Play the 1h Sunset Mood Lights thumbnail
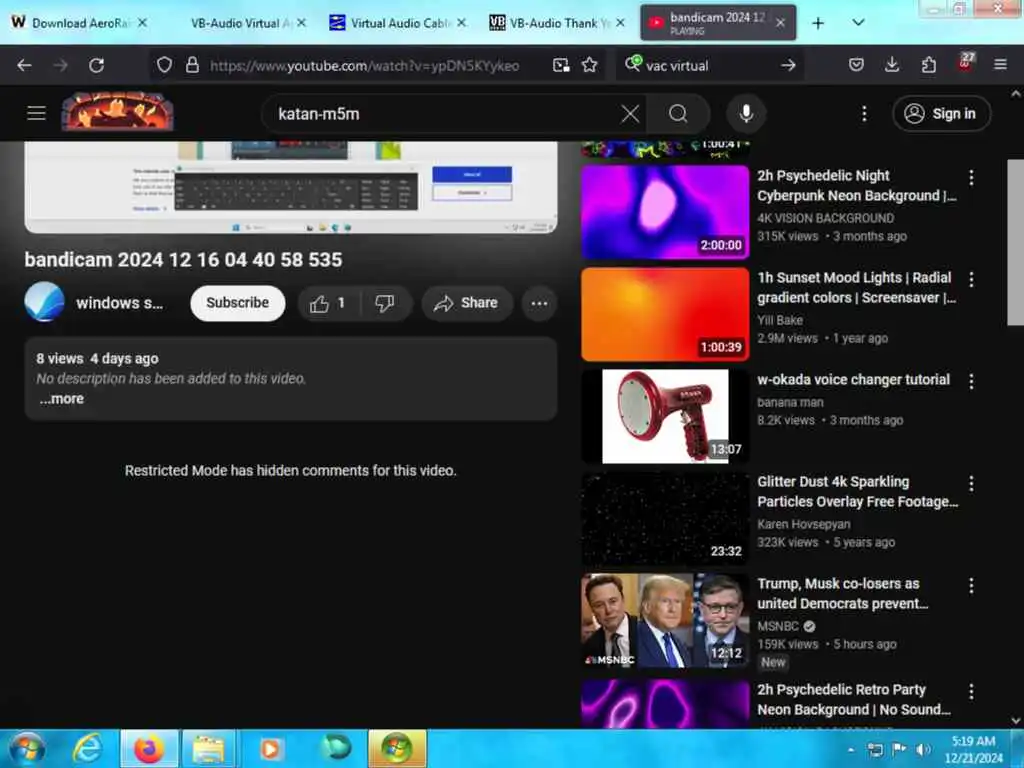The height and width of the screenshot is (768, 1024). click(x=665, y=314)
